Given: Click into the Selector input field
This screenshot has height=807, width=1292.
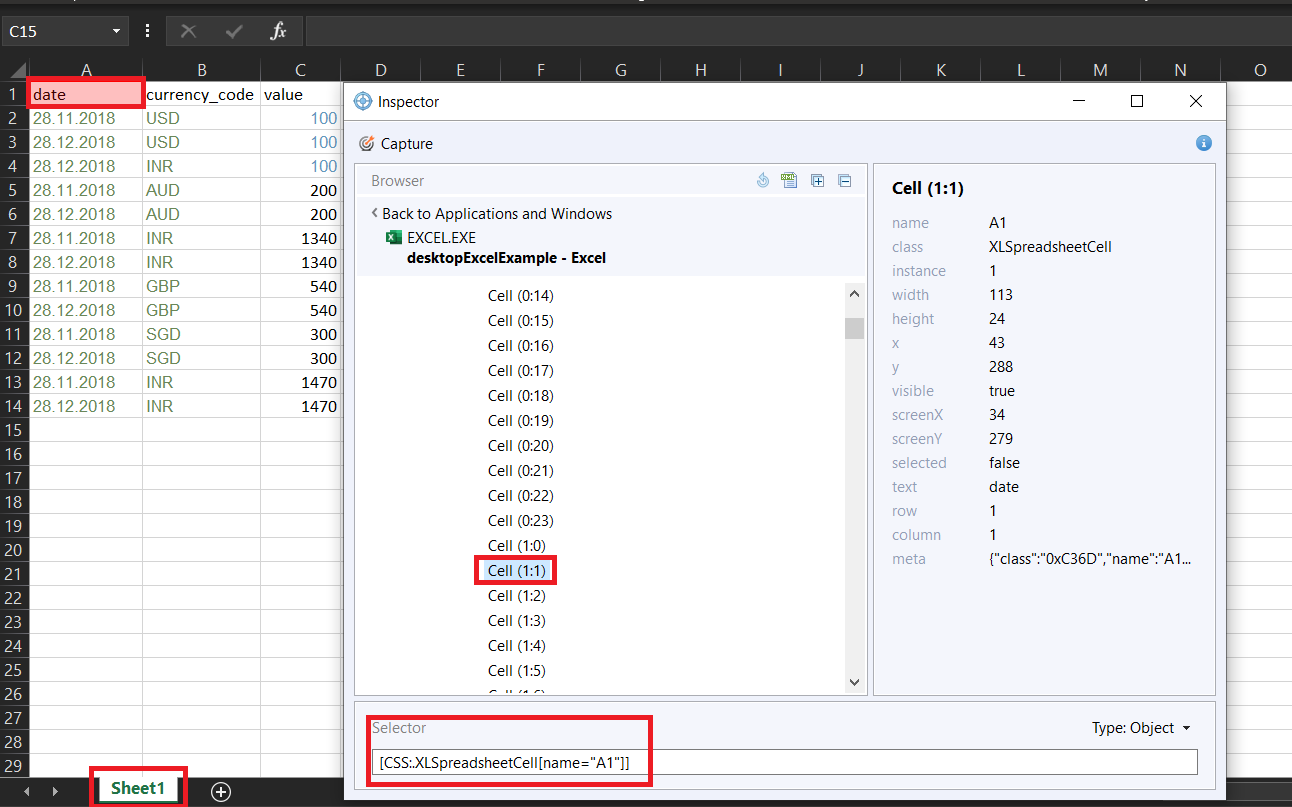Looking at the screenshot, I should point(784,762).
